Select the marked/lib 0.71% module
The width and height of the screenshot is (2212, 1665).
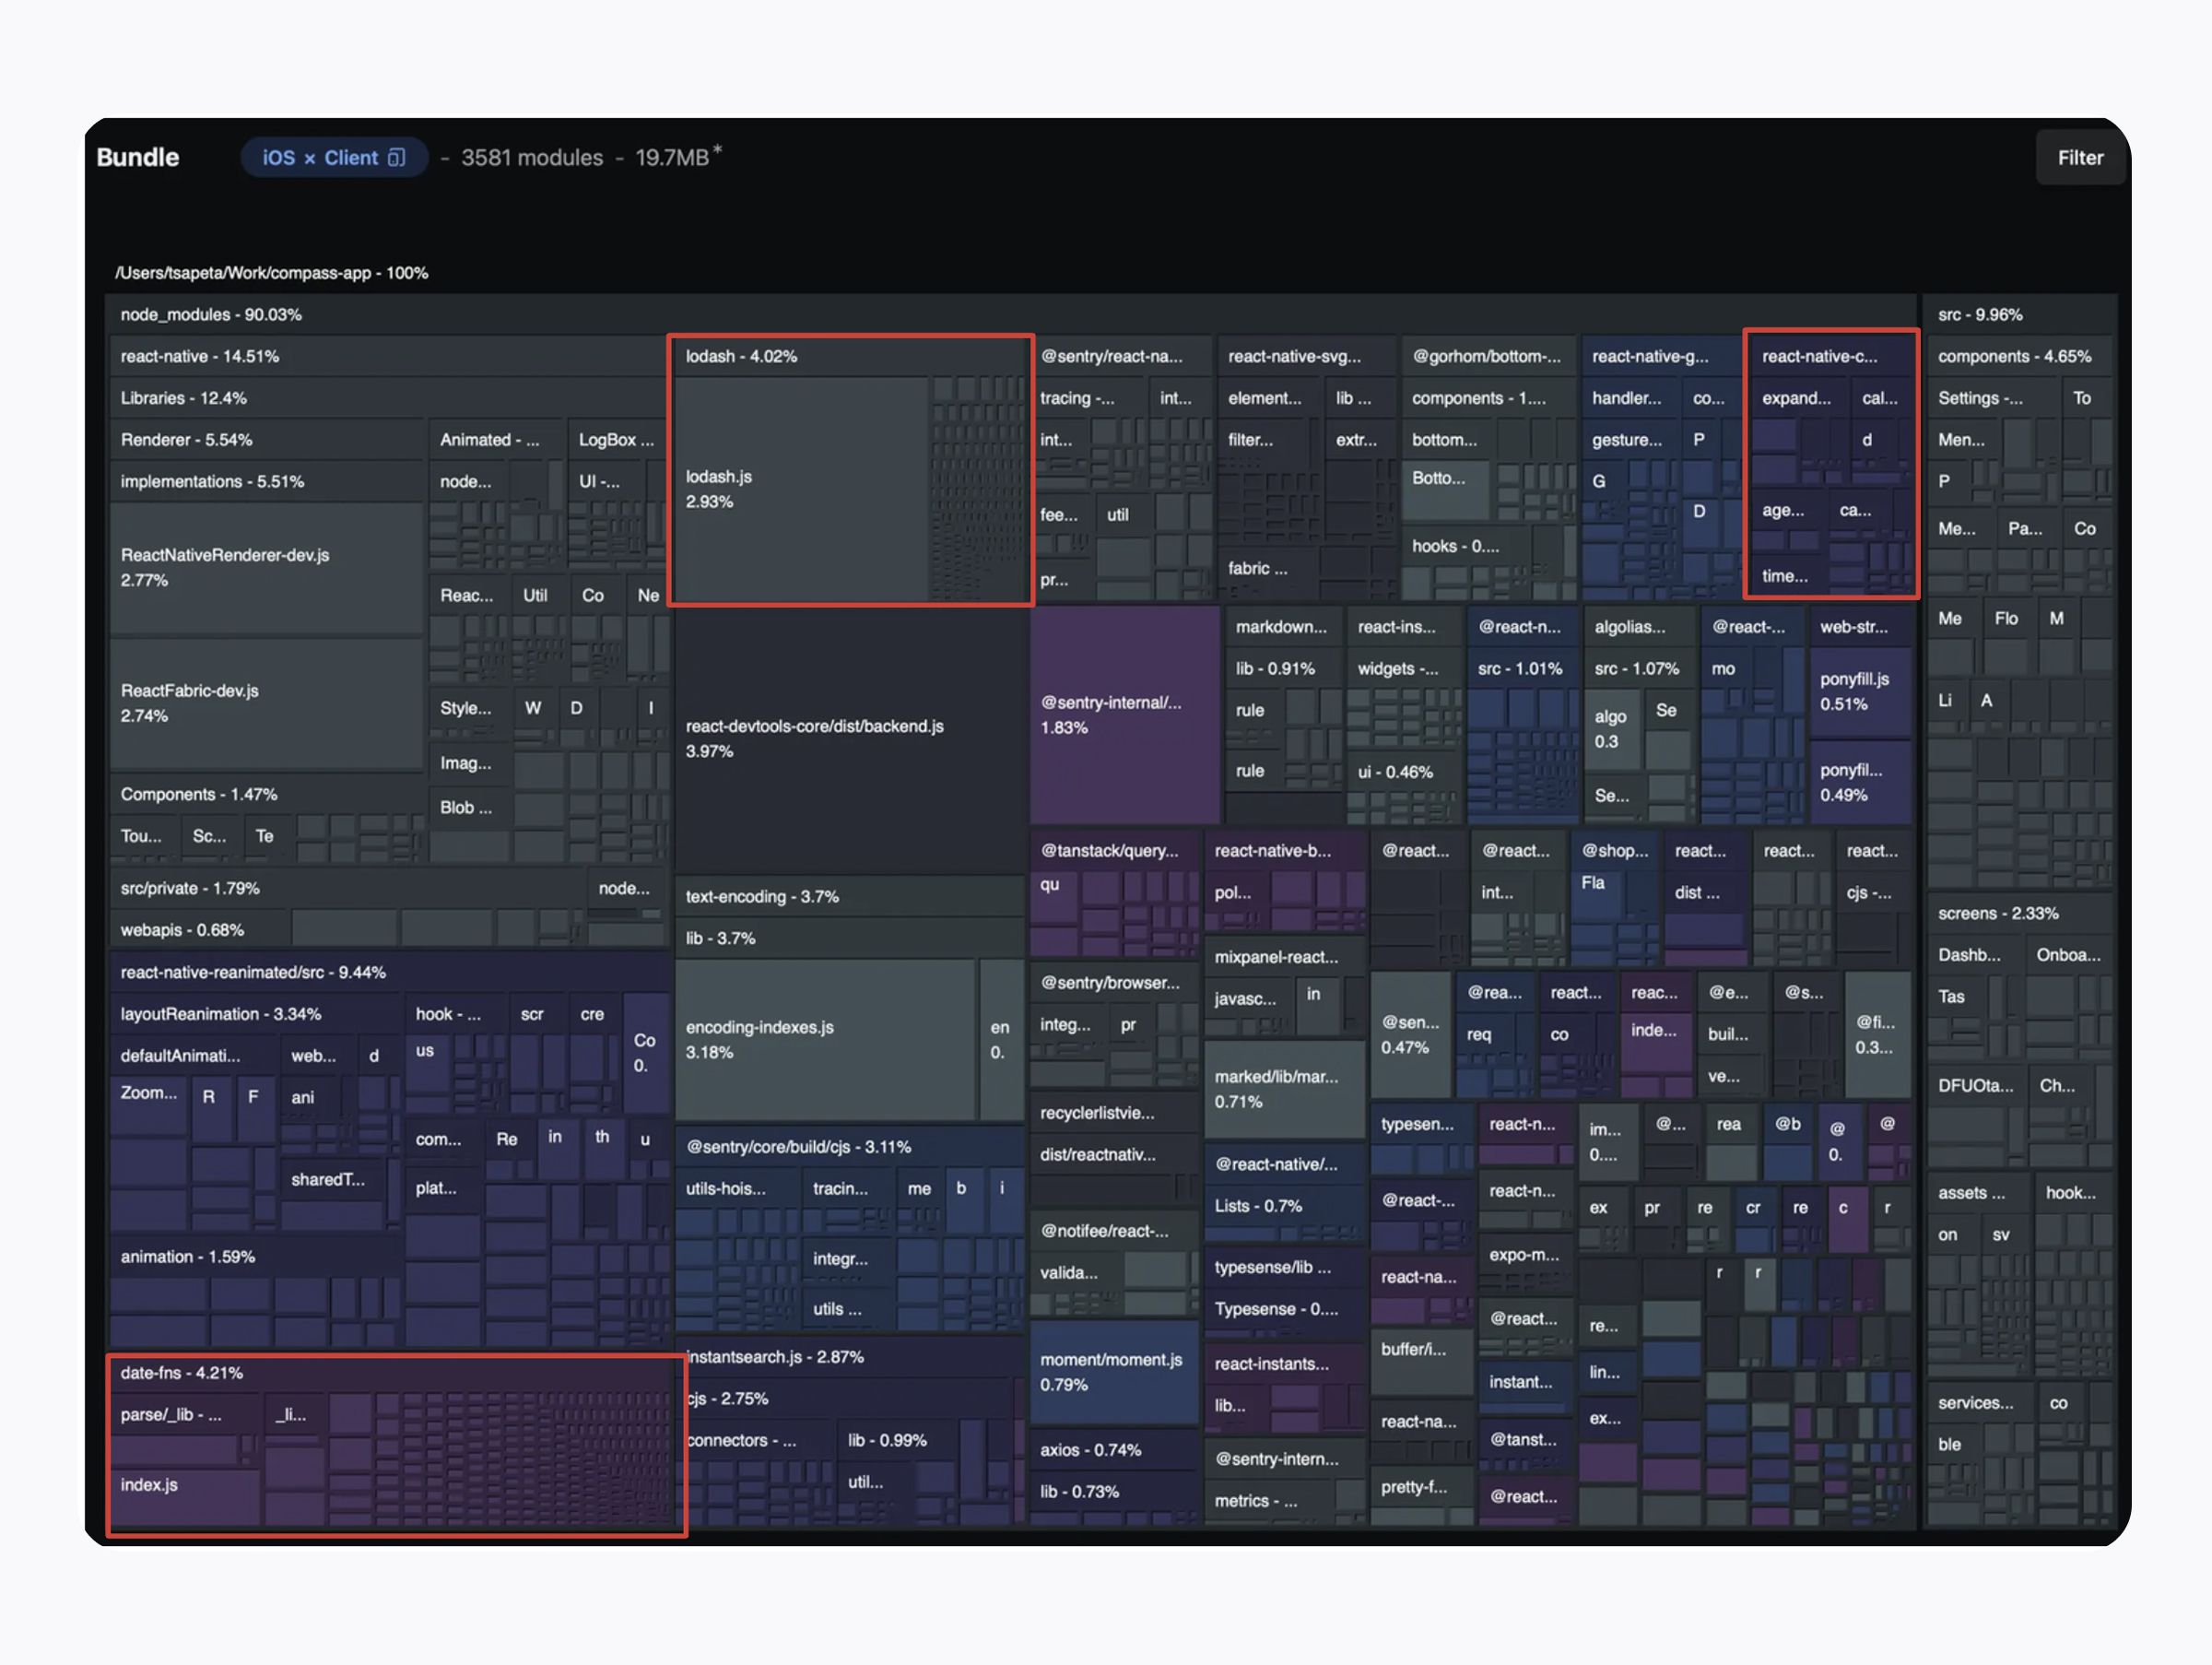[x=1285, y=1090]
